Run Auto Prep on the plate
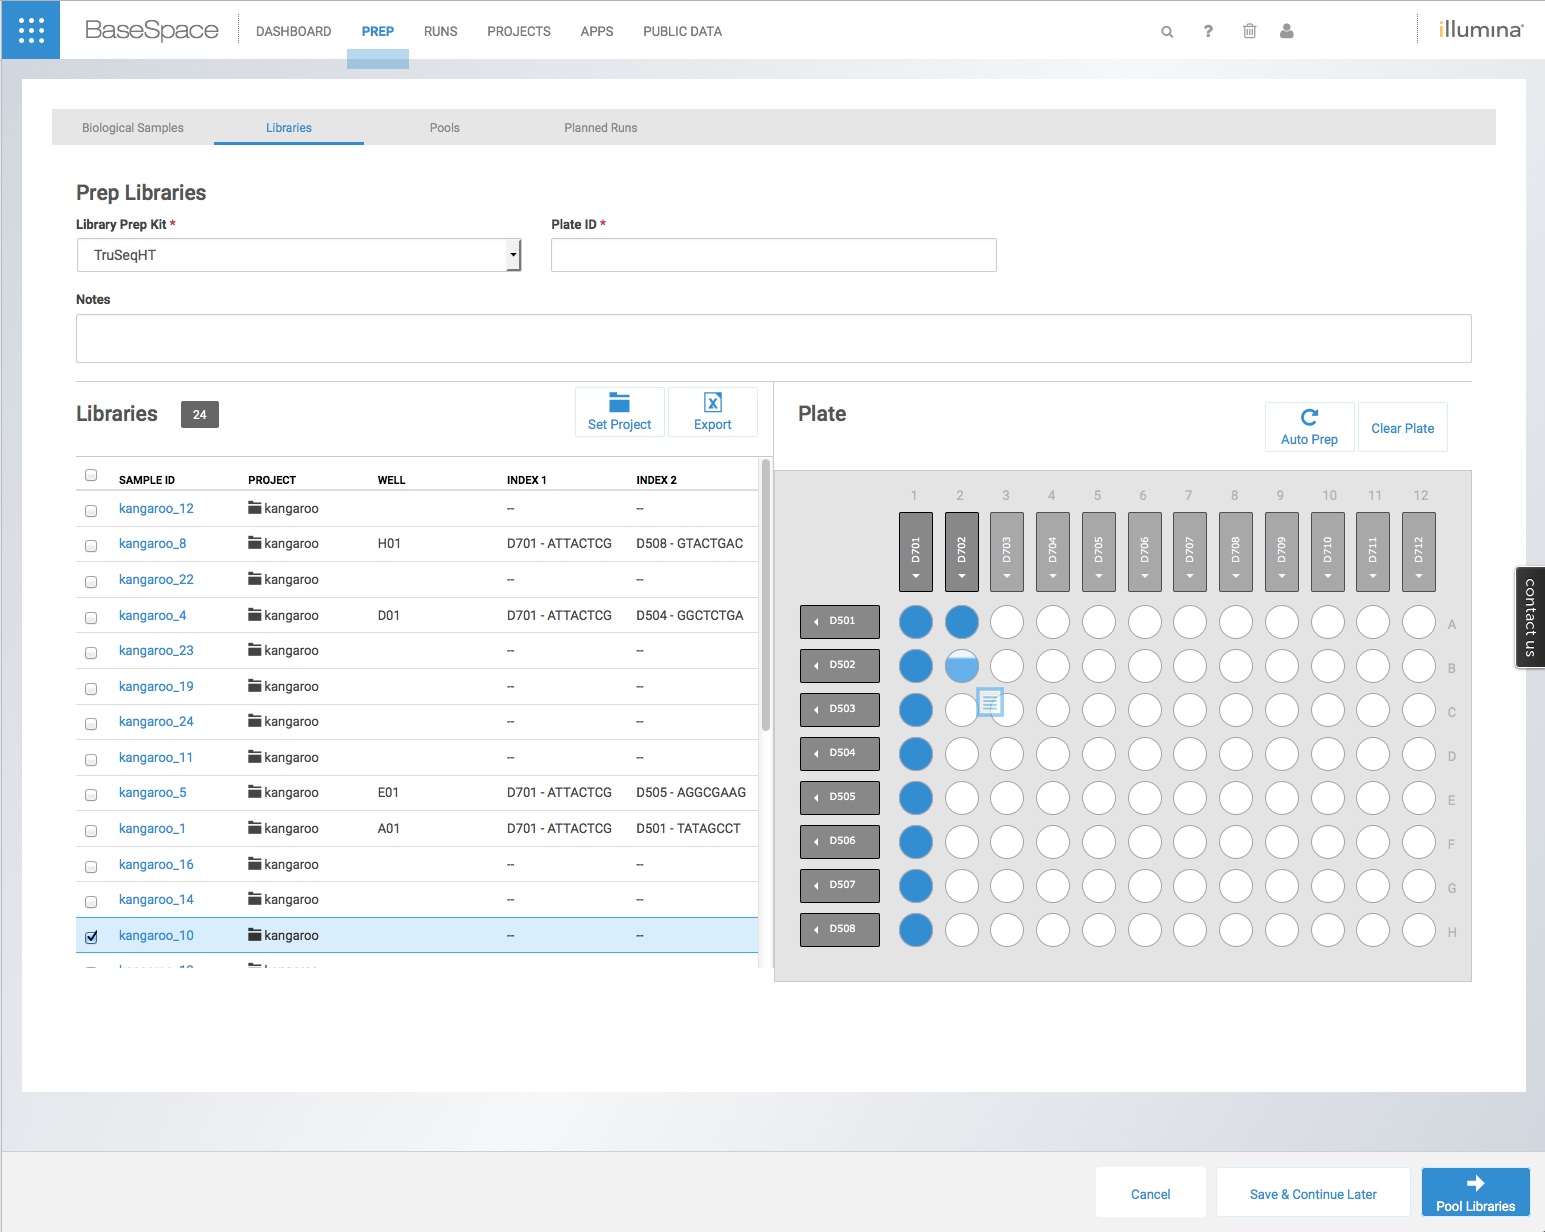The height and width of the screenshot is (1232, 1545). click(x=1309, y=427)
